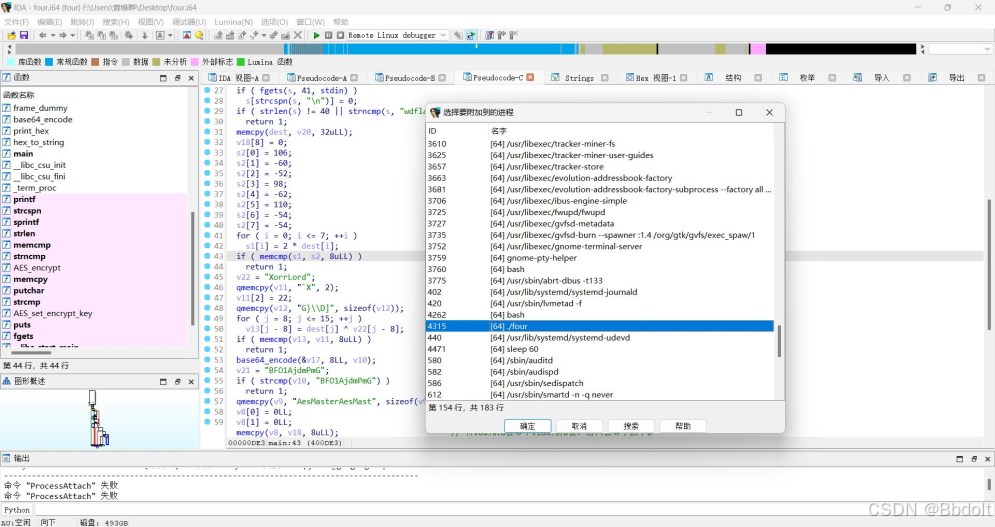The width and height of the screenshot is (995, 527).
Task: Toggle breakpoint dot on line 43
Action: point(208,256)
